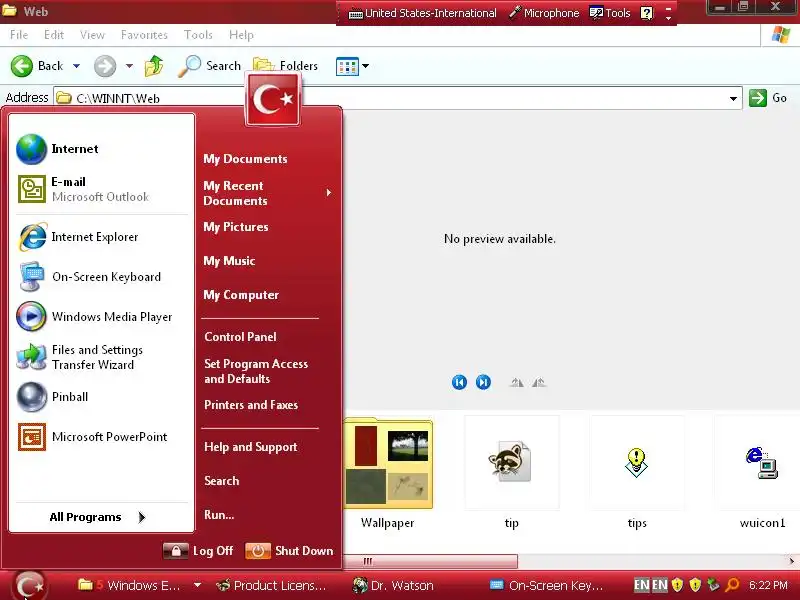
Task: Open Search pane from toolbar
Action: (209, 66)
